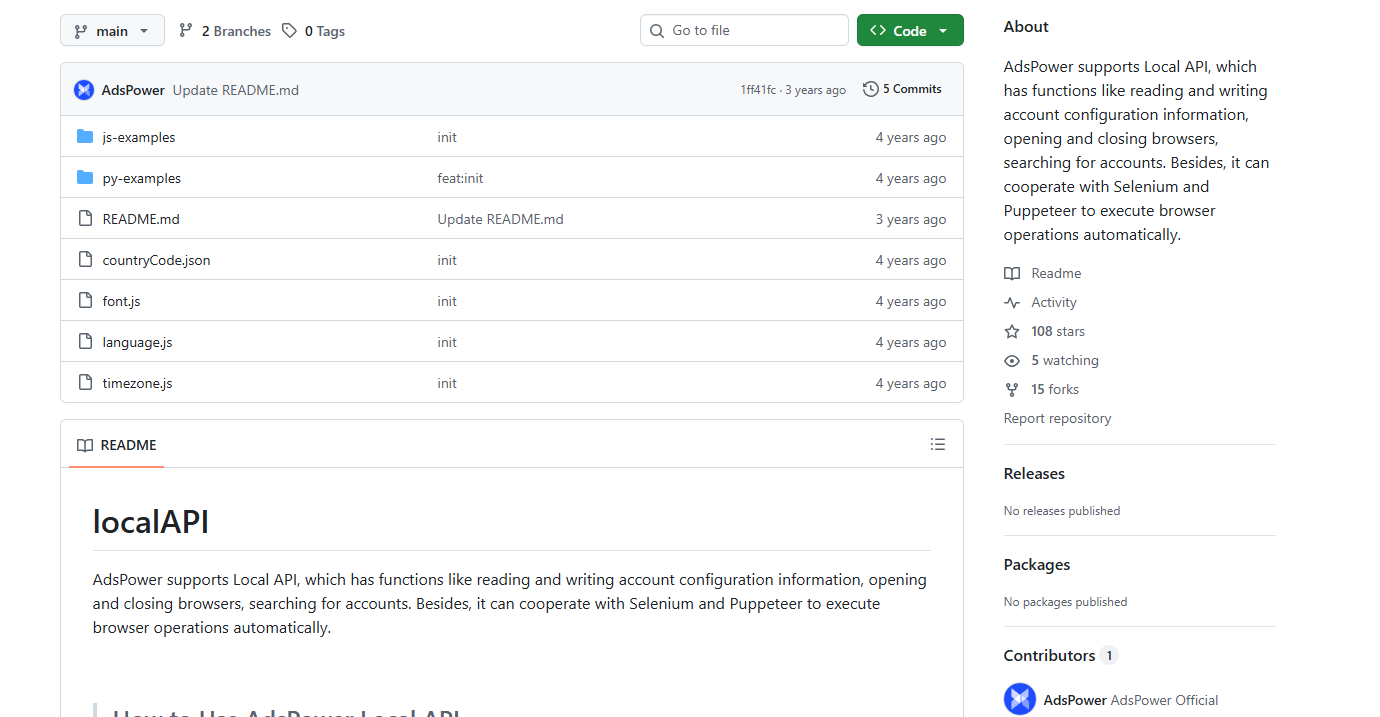1380x717 pixels.
Task: Click the Report repository link
Action: (1057, 418)
